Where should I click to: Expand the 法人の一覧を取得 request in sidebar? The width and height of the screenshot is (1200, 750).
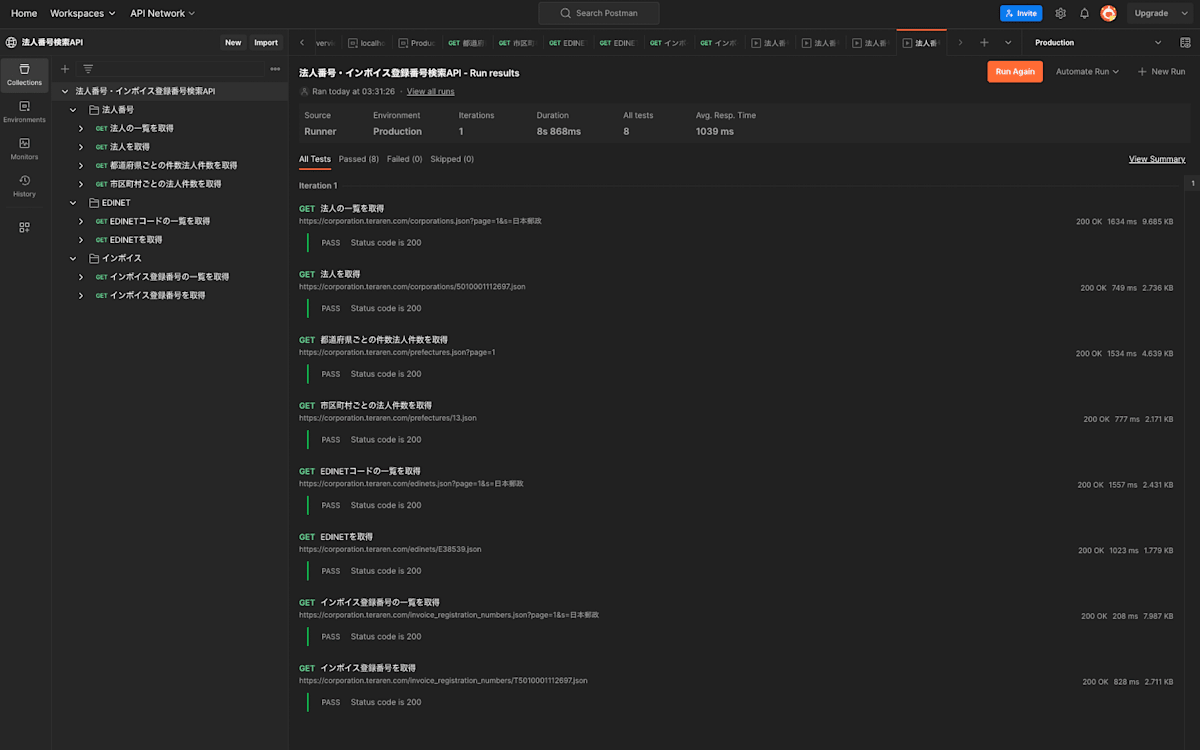click(81, 128)
